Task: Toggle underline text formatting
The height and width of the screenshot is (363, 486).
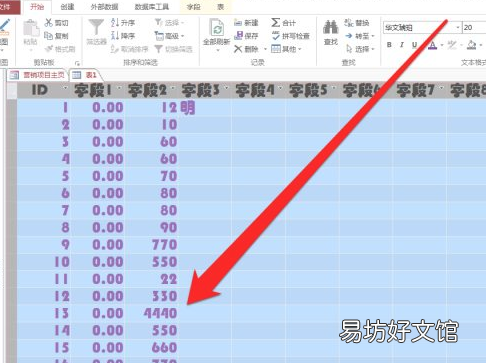Action: [x=414, y=45]
